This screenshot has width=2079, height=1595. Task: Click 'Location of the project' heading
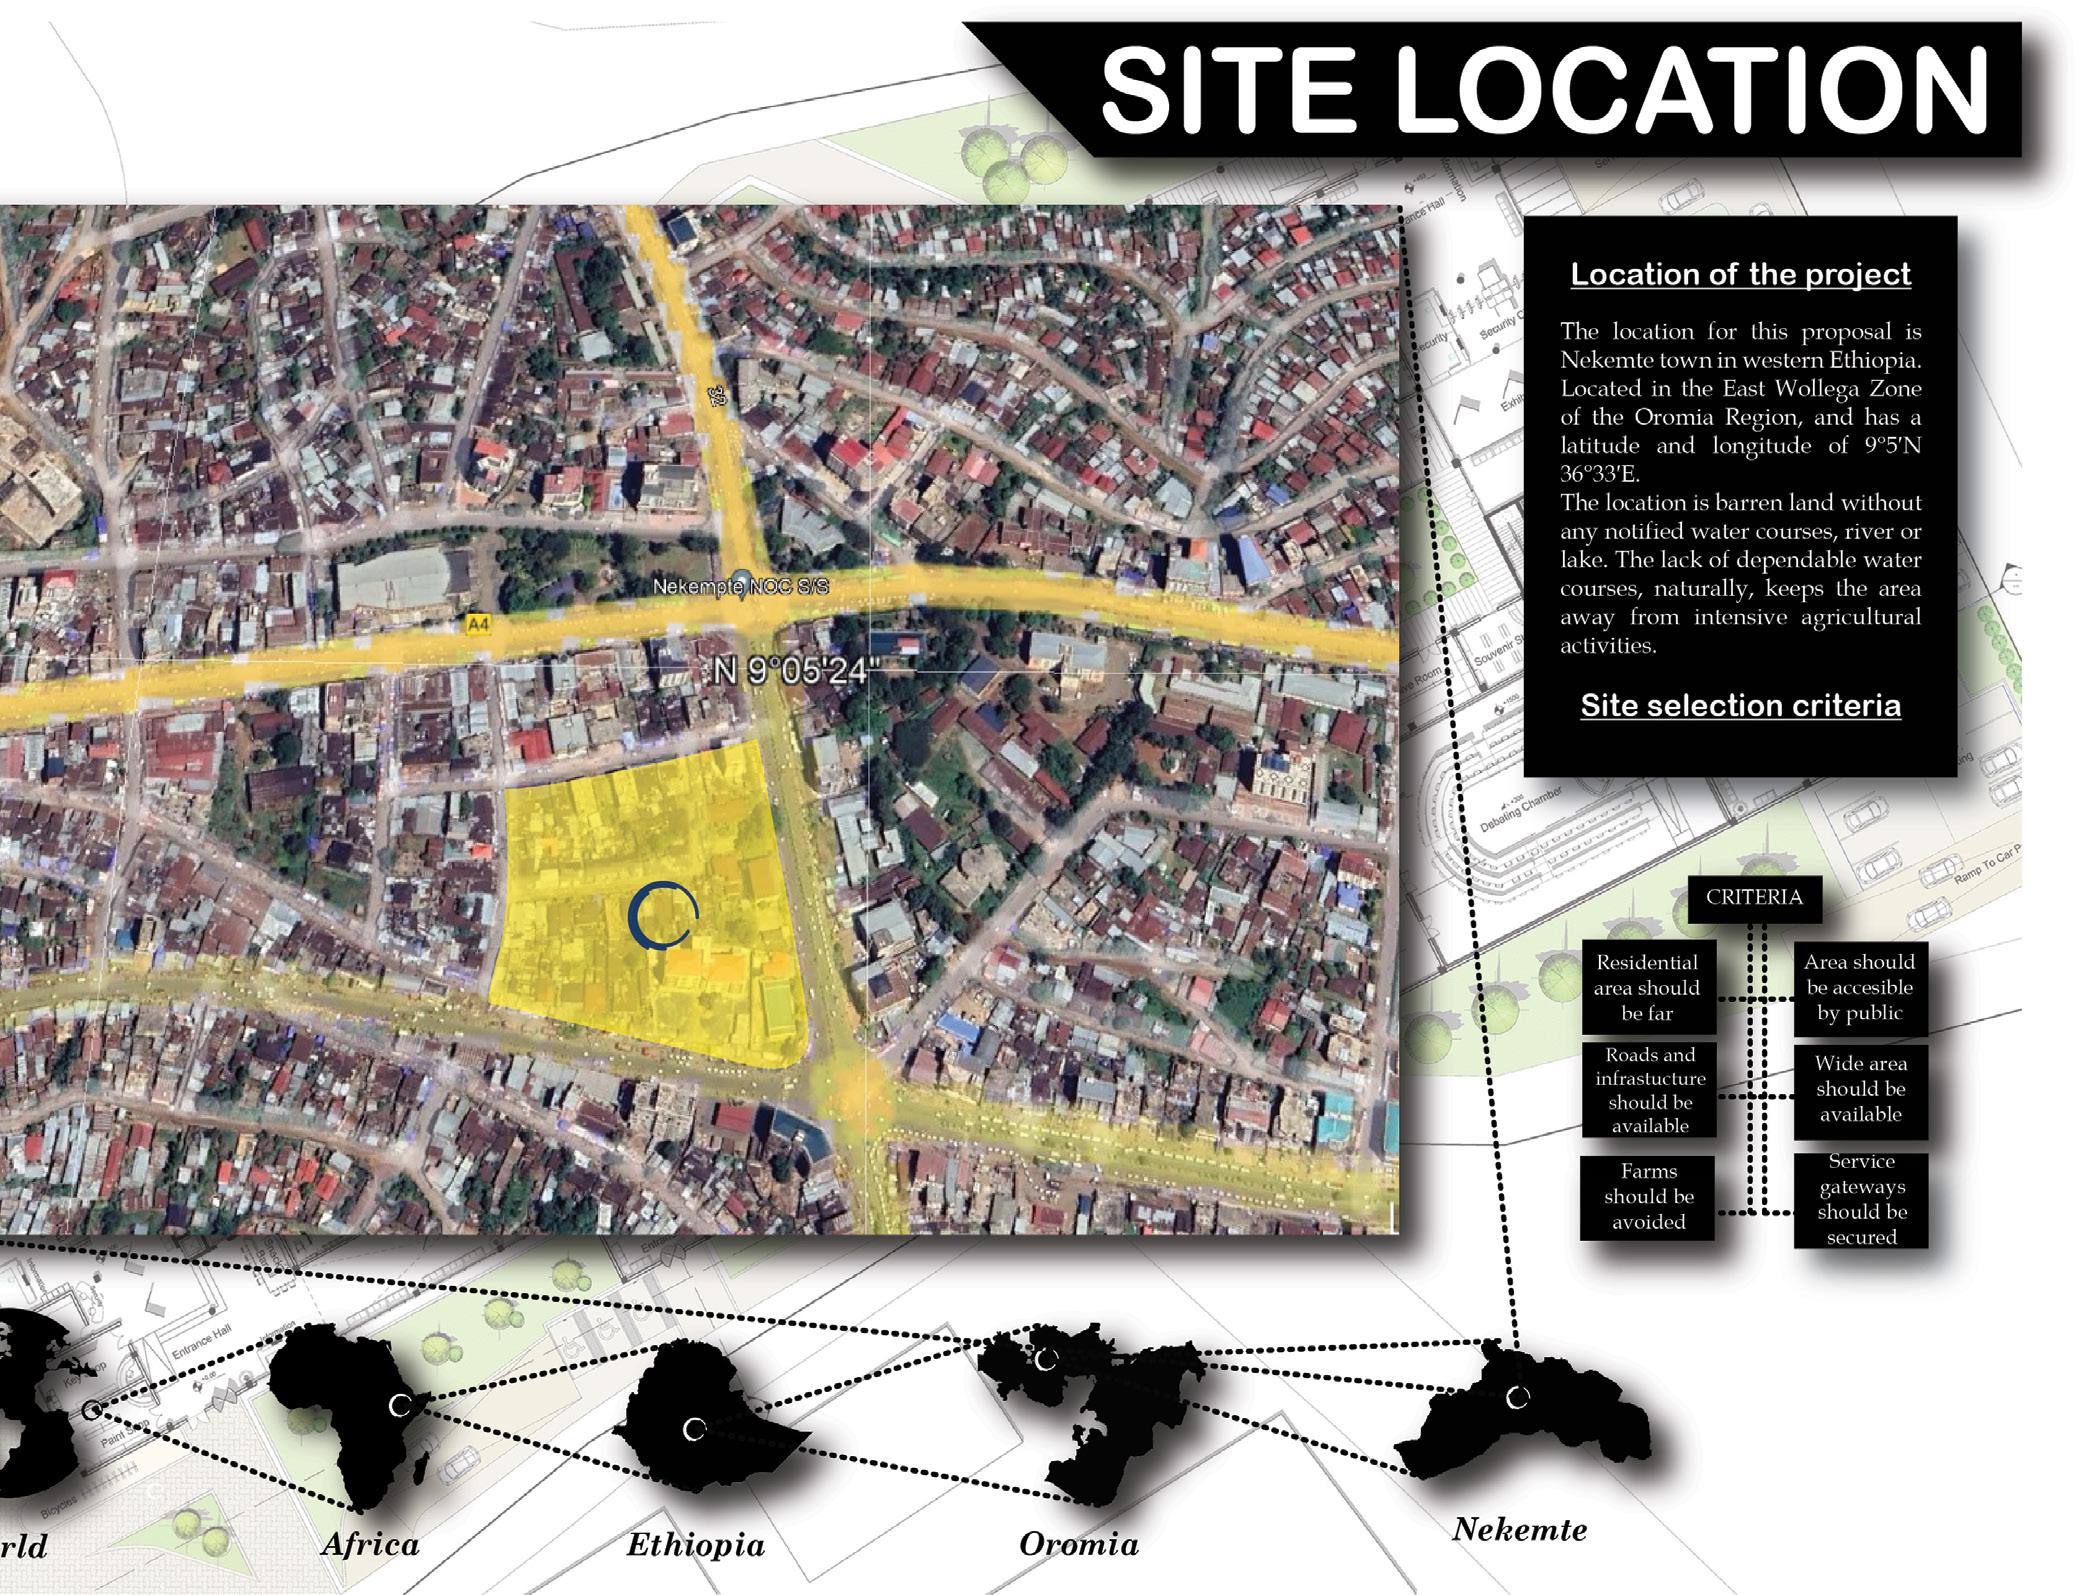(x=1740, y=274)
